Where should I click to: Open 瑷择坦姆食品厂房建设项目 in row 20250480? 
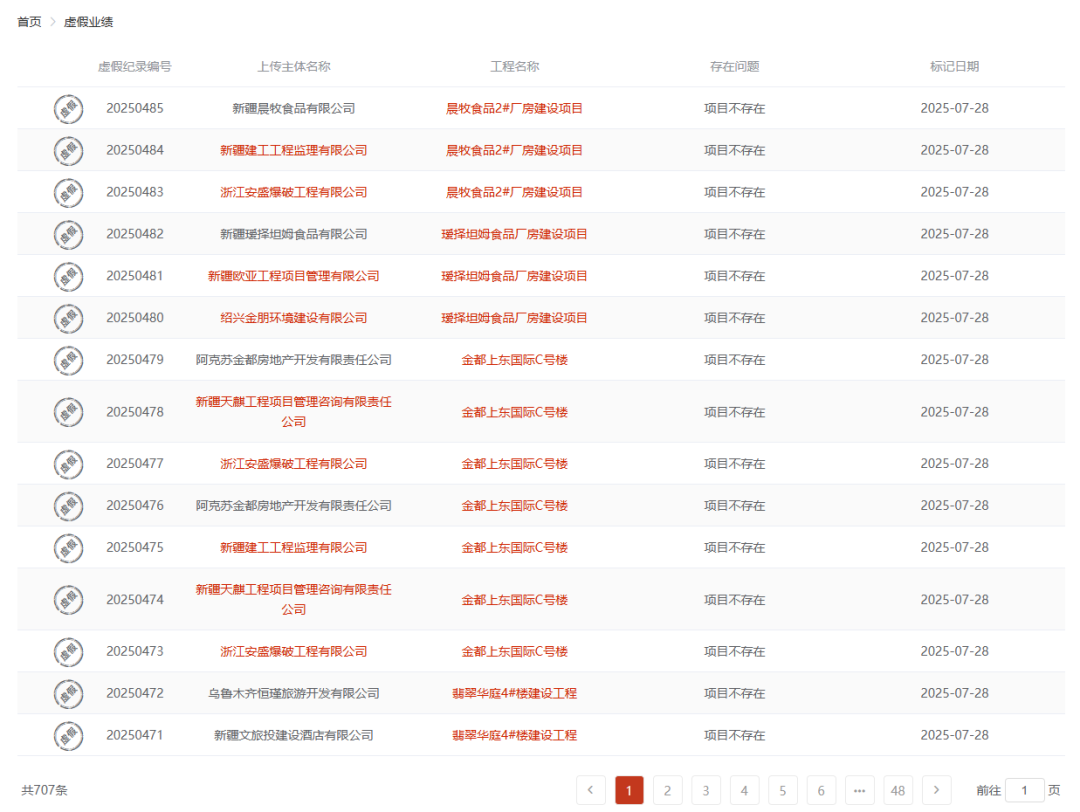(515, 317)
